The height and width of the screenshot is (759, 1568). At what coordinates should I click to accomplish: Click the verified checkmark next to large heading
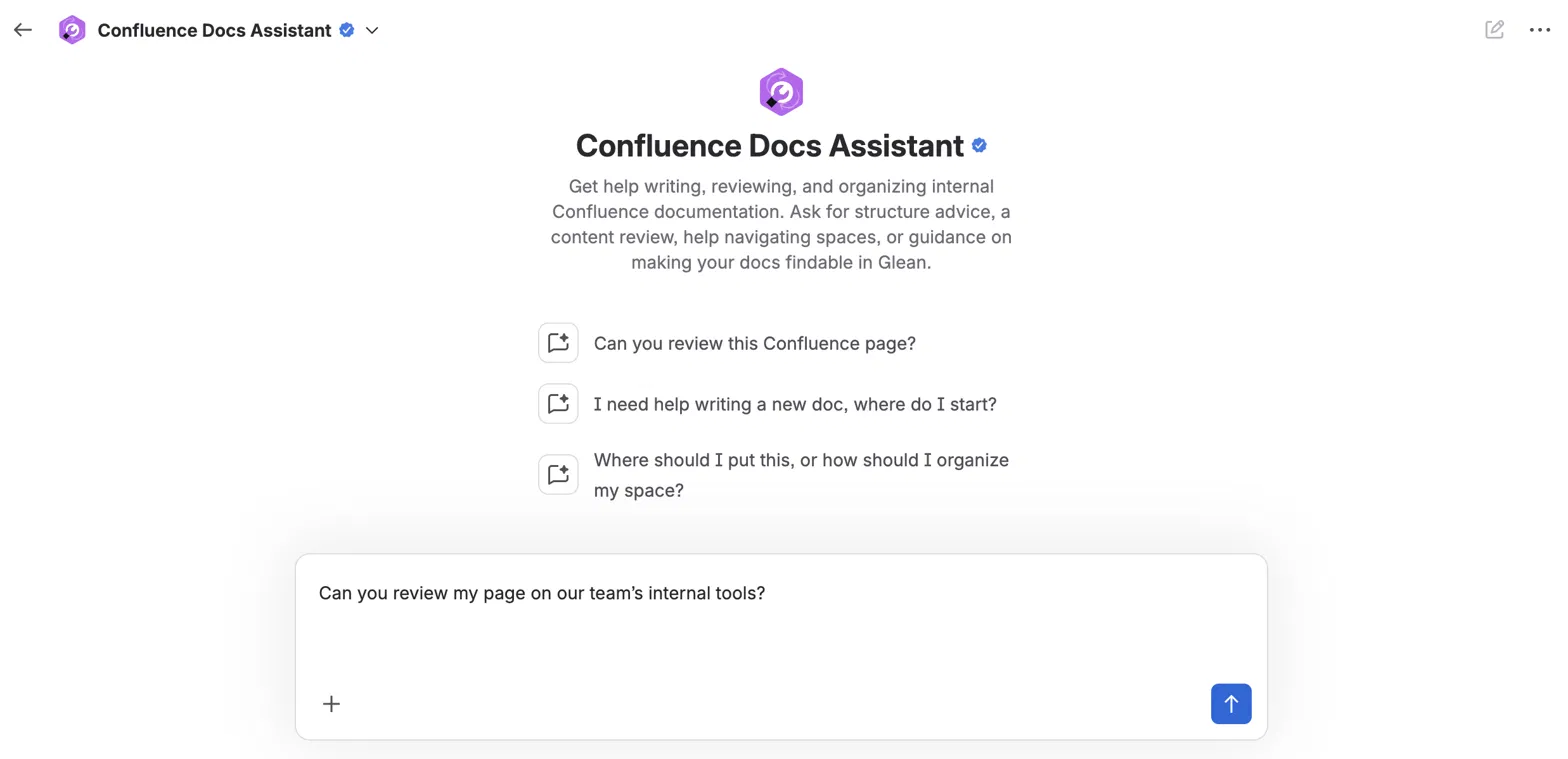pos(980,146)
